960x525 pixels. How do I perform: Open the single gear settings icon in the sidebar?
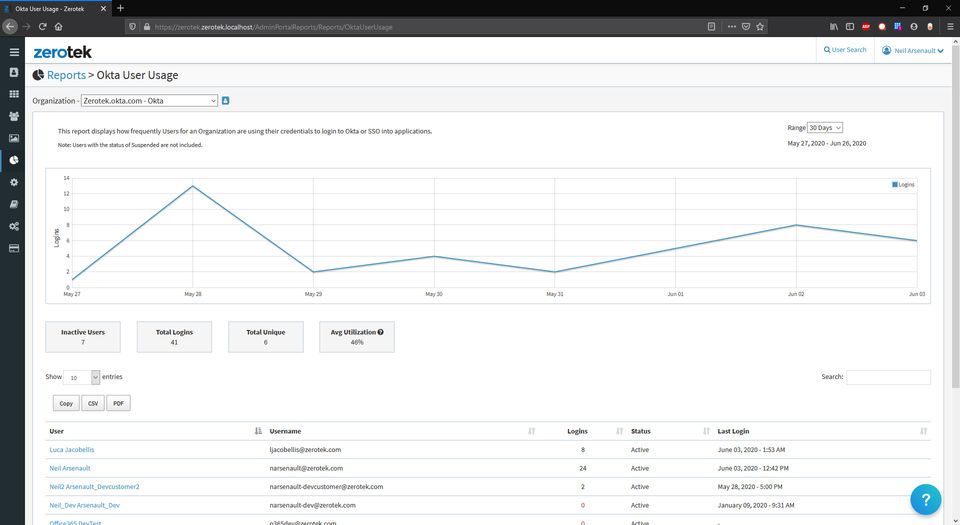pyautogui.click(x=14, y=182)
